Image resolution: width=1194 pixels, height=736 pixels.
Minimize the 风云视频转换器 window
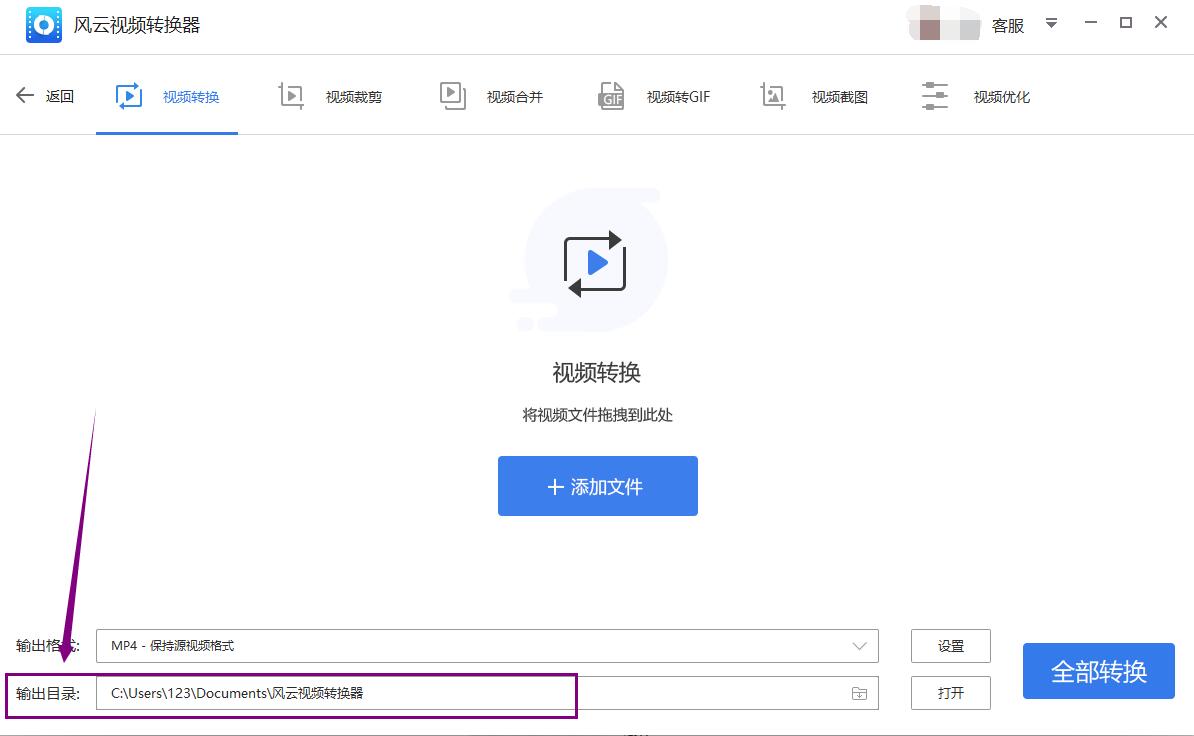(x=1091, y=23)
